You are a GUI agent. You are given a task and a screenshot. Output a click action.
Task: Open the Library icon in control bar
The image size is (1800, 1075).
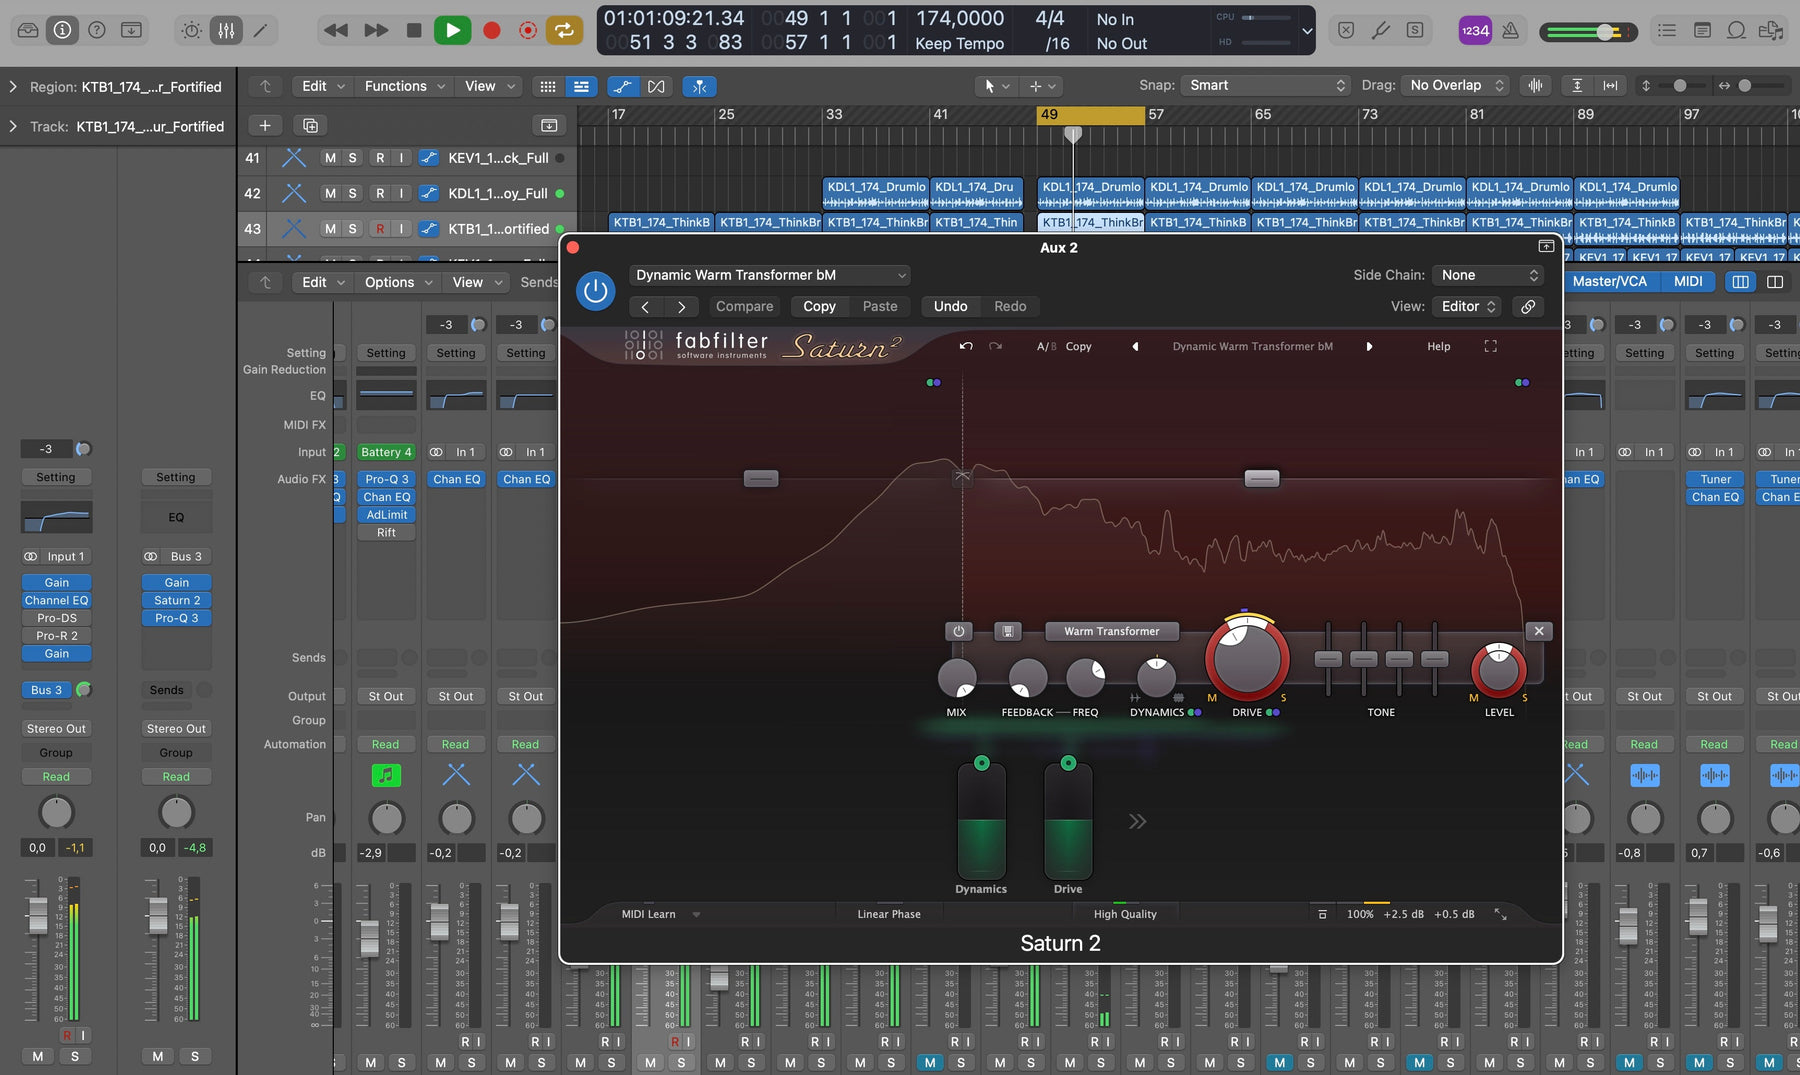click(28, 30)
